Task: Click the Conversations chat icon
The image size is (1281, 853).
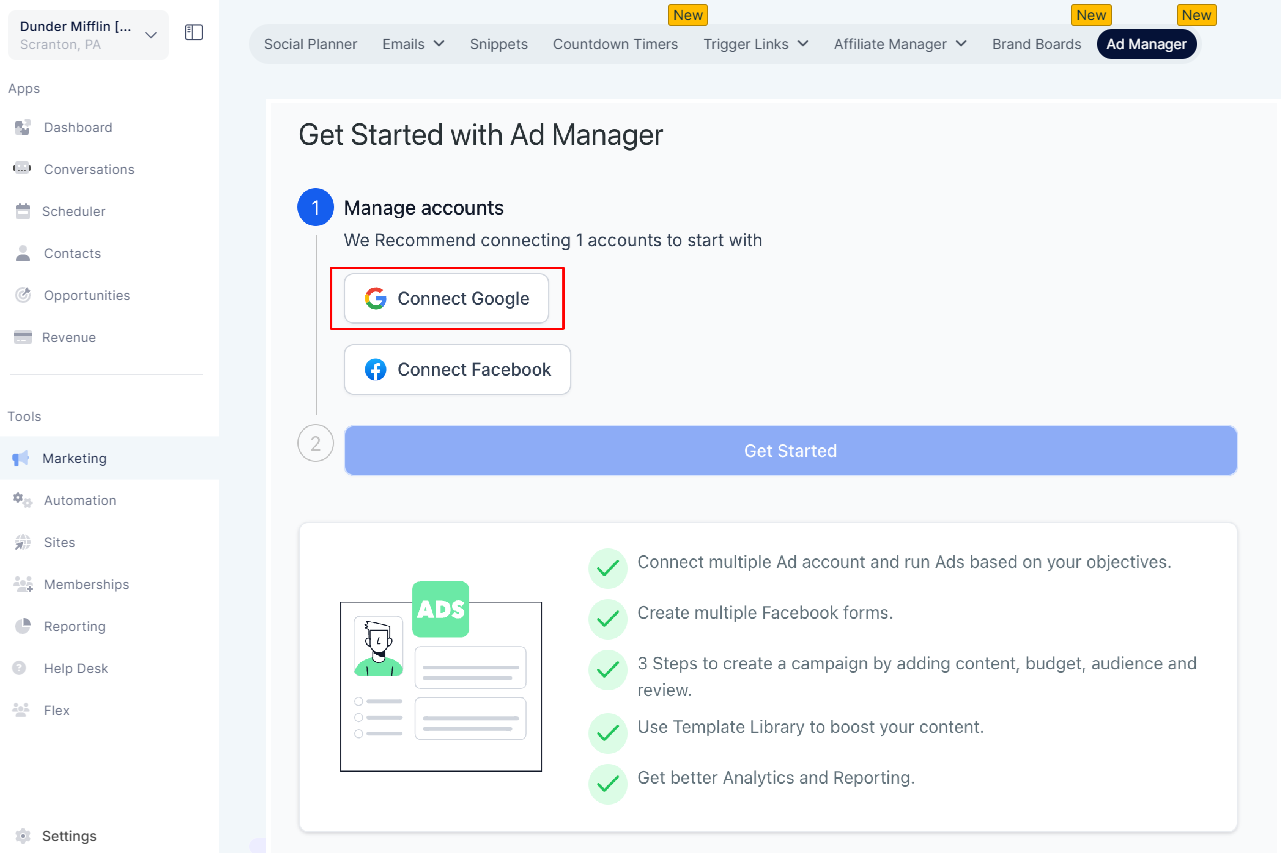Action: point(22,169)
